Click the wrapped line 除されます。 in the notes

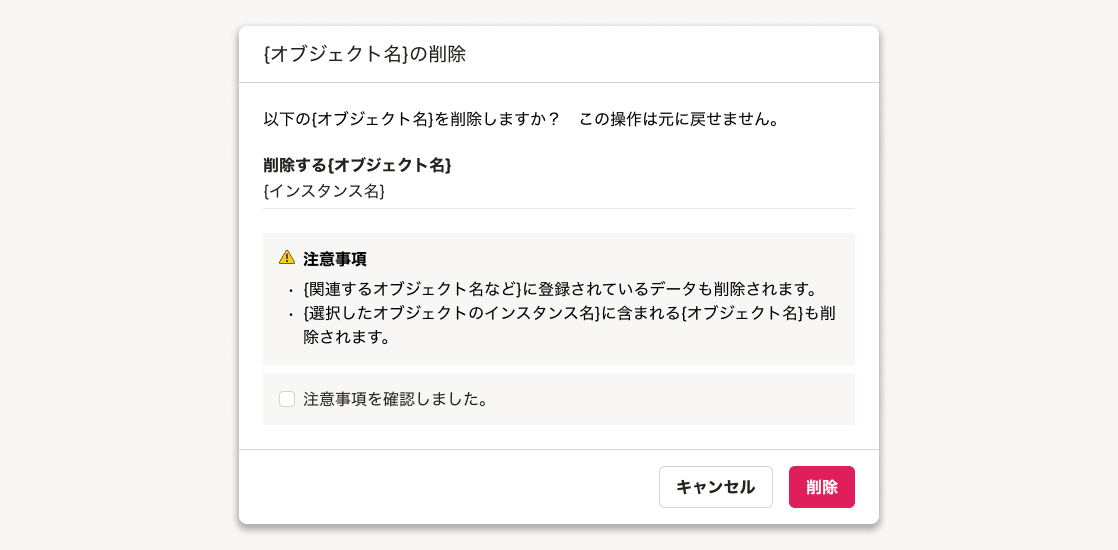[346, 337]
